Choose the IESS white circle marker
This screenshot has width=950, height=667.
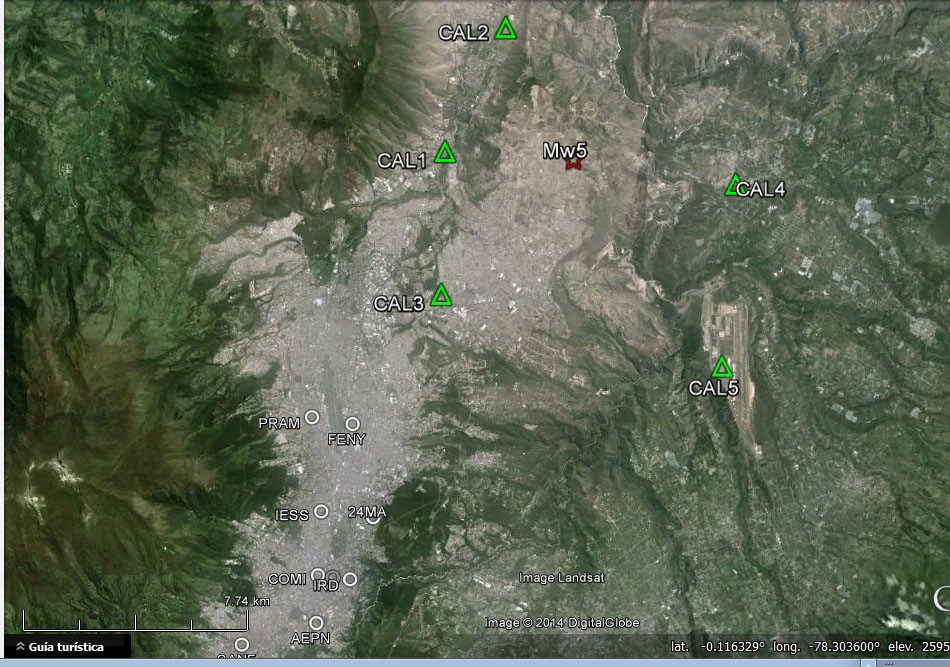[x=321, y=511]
